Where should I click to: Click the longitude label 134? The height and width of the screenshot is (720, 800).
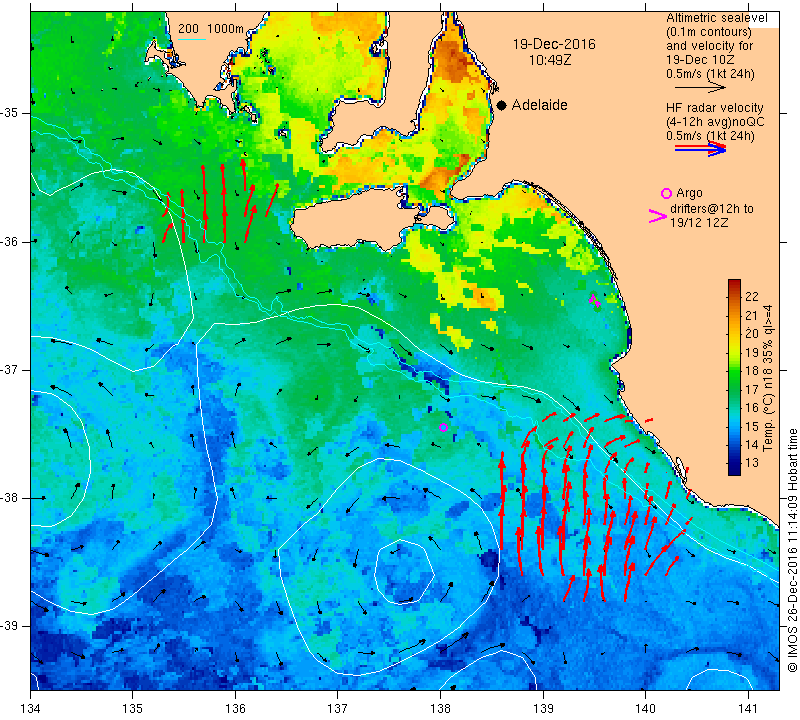pyautogui.click(x=31, y=709)
